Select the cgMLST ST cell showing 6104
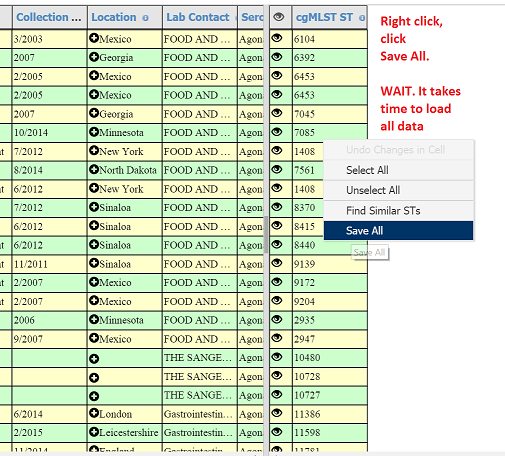 330,39
